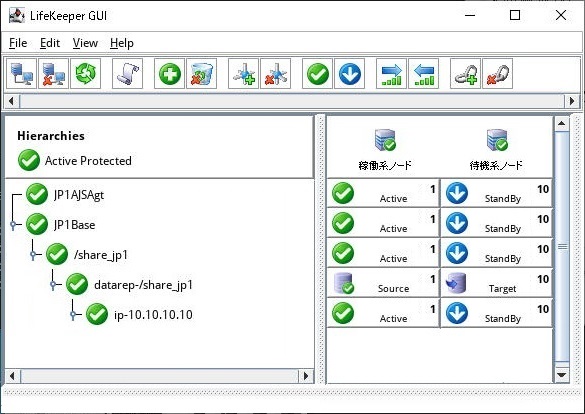
Task: Click the Create Resource Hierarchy plus icon
Action: pos(169,73)
